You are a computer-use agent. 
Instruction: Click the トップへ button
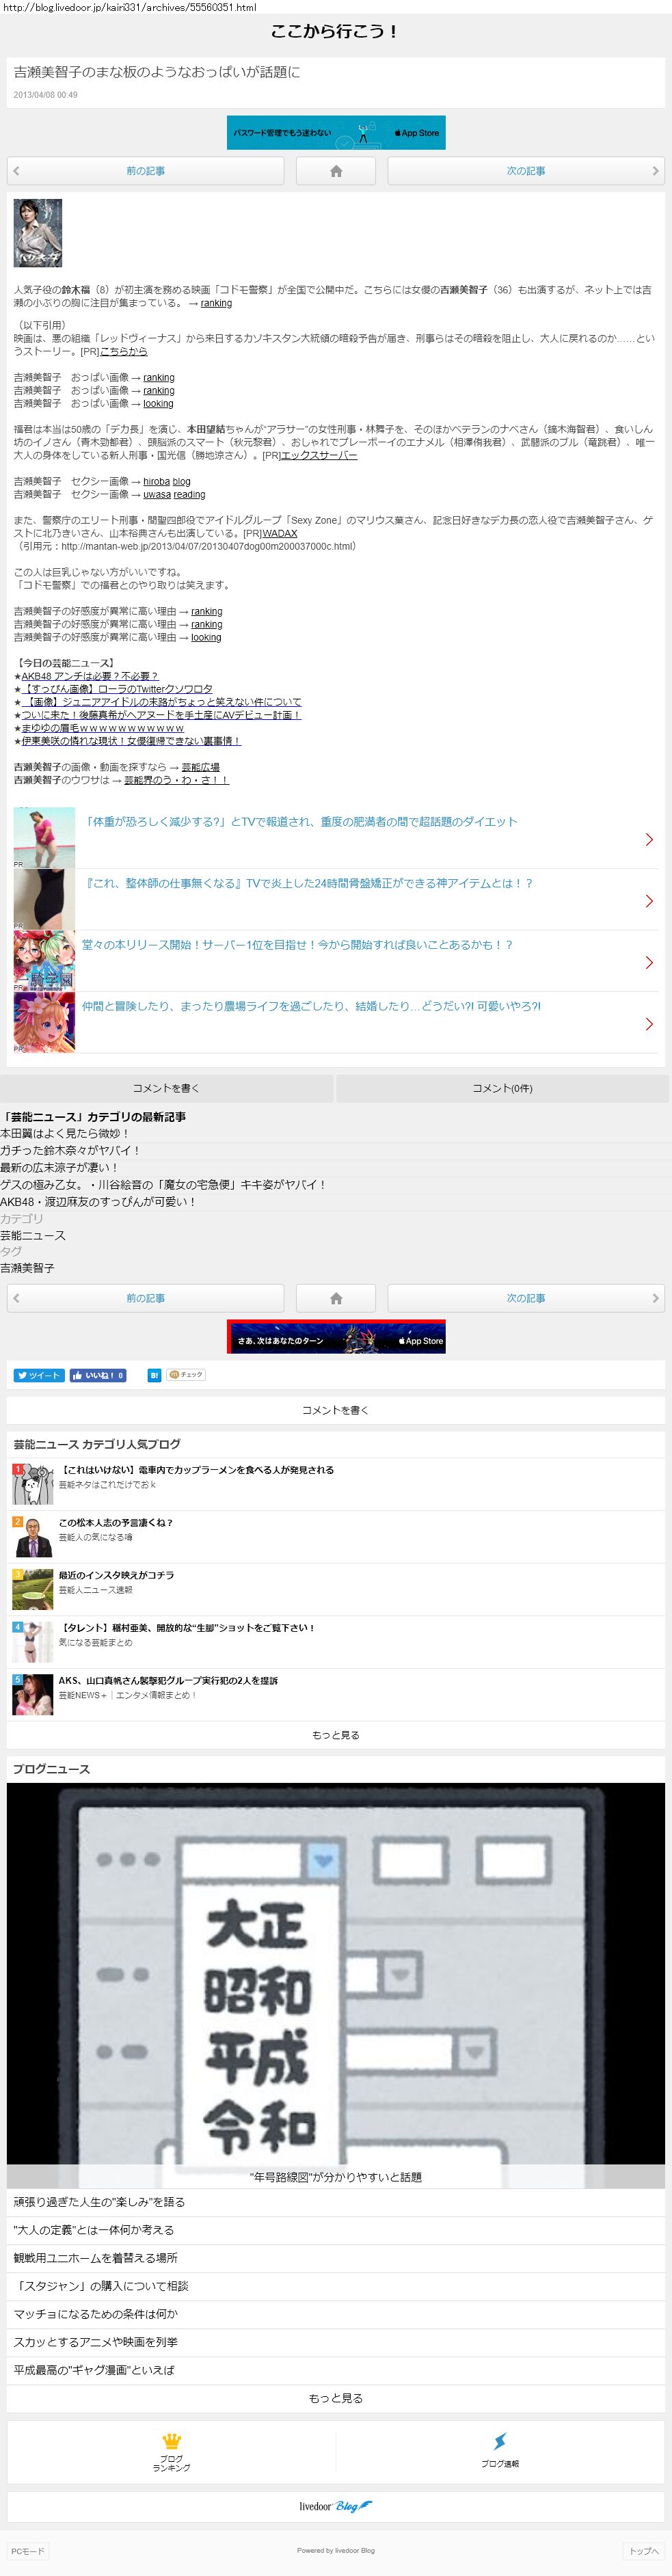(x=644, y=2551)
